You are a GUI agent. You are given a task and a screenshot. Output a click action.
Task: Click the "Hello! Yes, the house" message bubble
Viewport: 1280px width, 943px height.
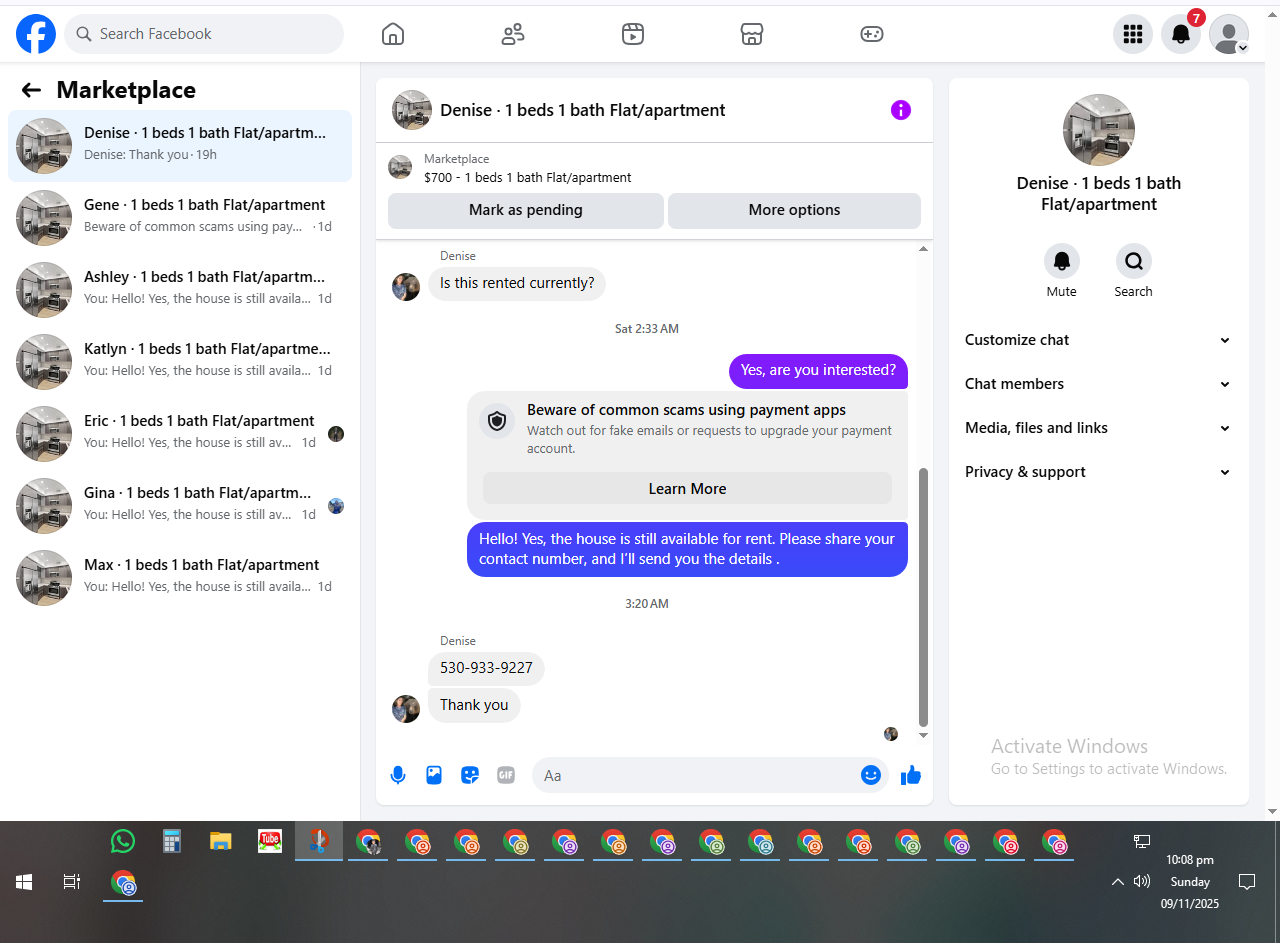[x=687, y=549]
